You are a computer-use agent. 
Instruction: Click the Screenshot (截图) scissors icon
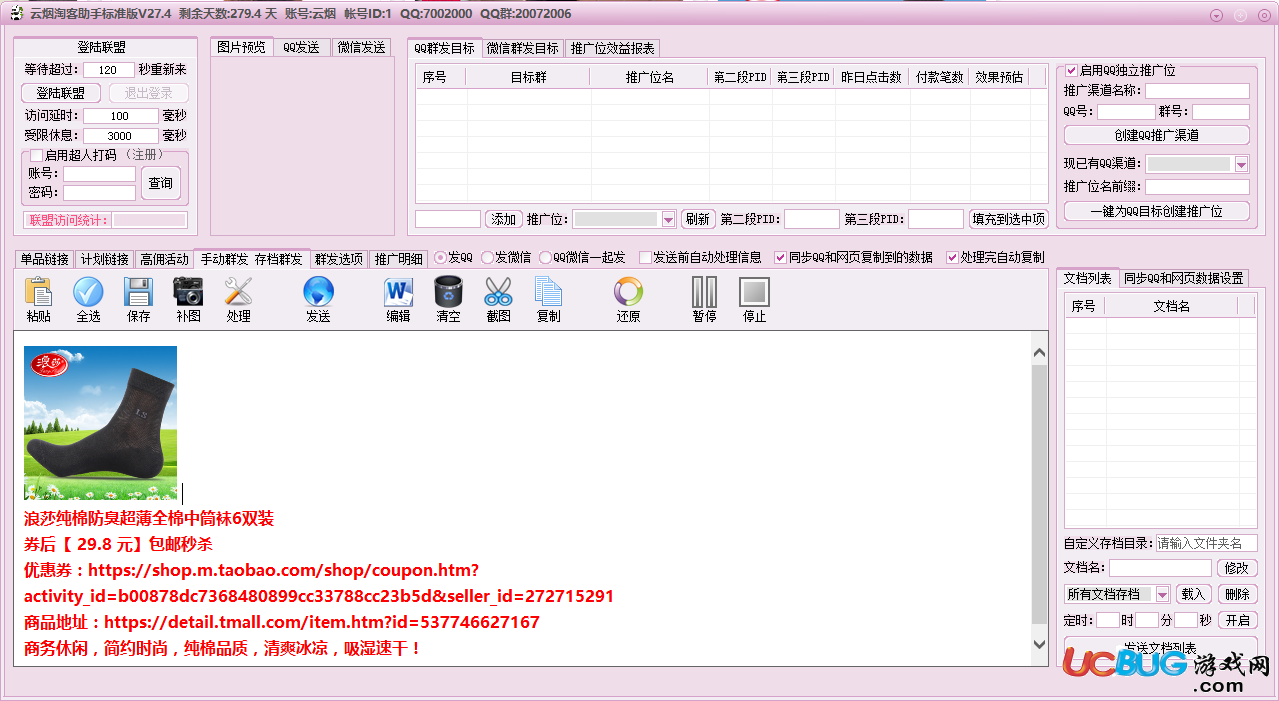(x=498, y=291)
